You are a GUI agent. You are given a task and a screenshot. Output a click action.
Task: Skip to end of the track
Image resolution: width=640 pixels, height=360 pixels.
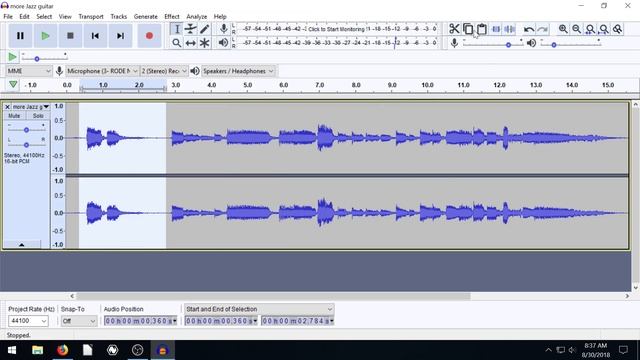point(120,36)
